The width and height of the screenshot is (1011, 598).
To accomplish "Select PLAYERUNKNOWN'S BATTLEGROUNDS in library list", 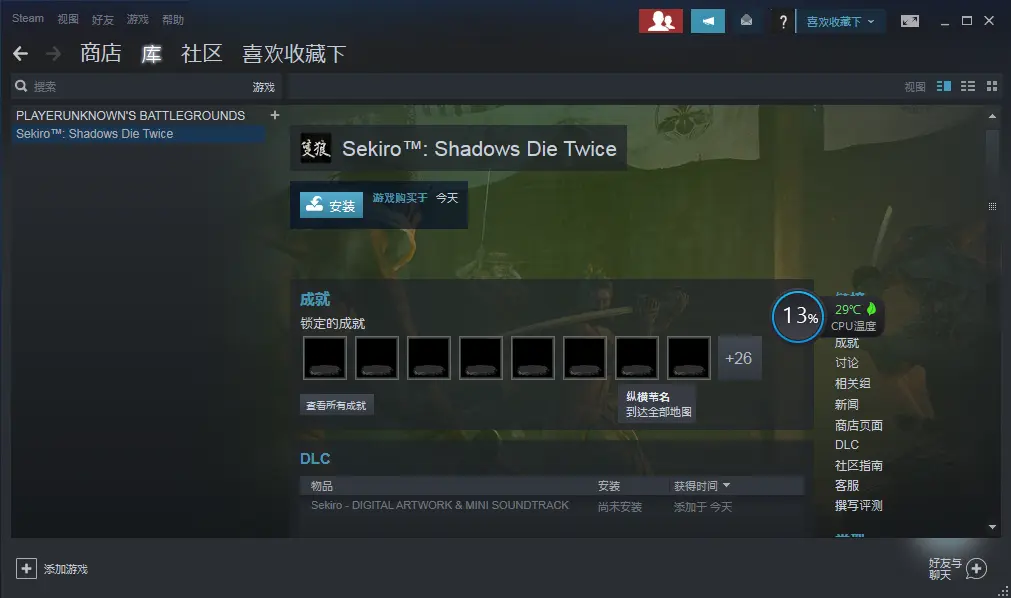I will coord(130,115).
